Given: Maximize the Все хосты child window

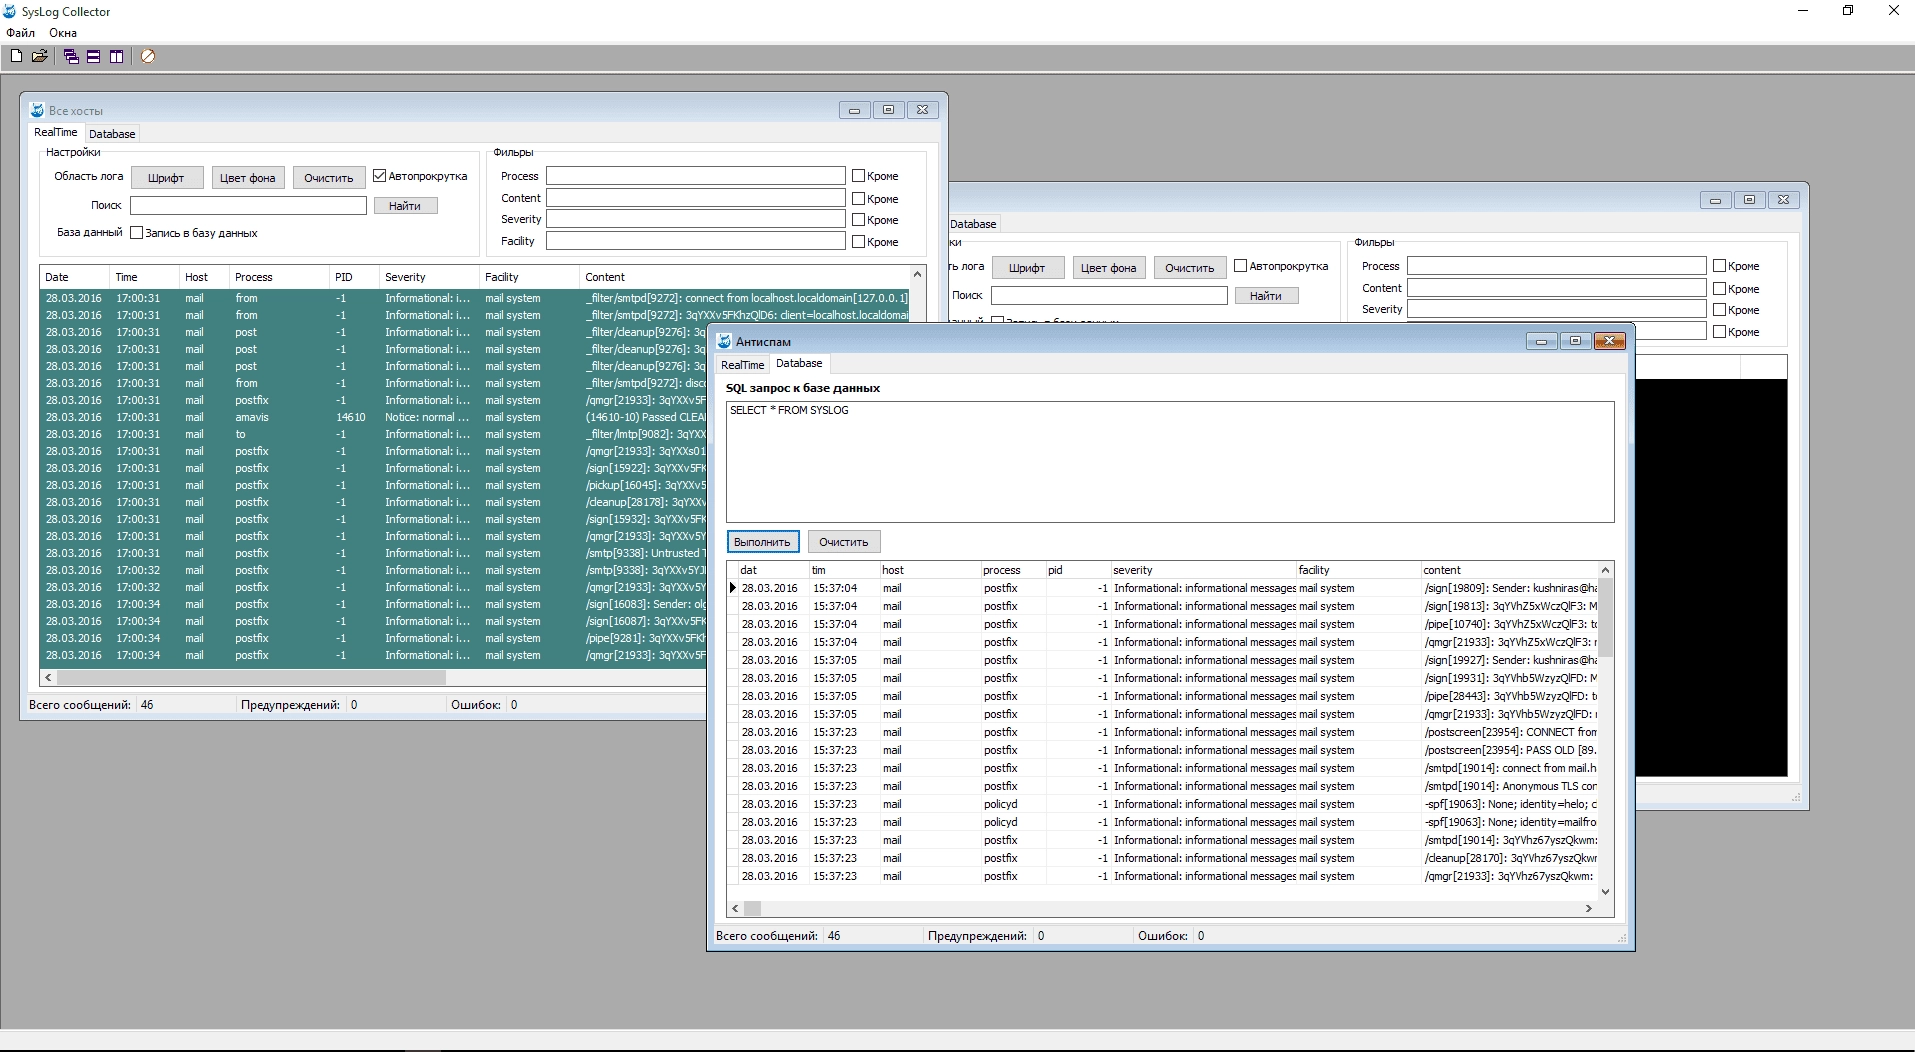Looking at the screenshot, I should [888, 110].
